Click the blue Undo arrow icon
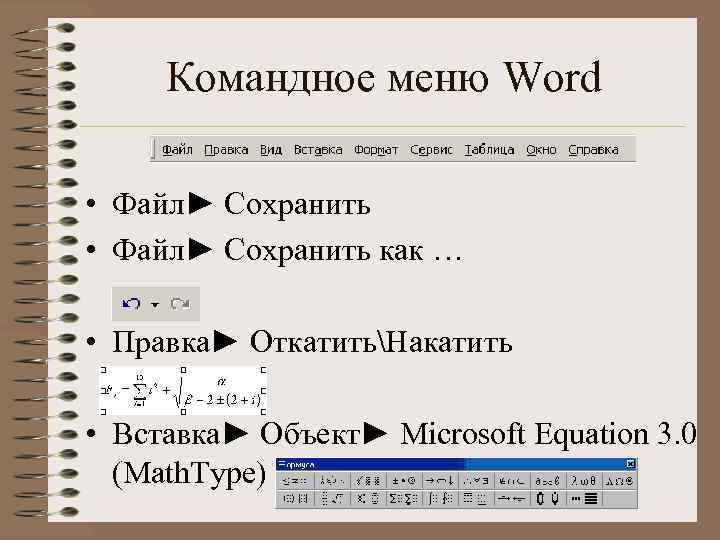Image resolution: width=720 pixels, height=540 pixels. [131, 304]
